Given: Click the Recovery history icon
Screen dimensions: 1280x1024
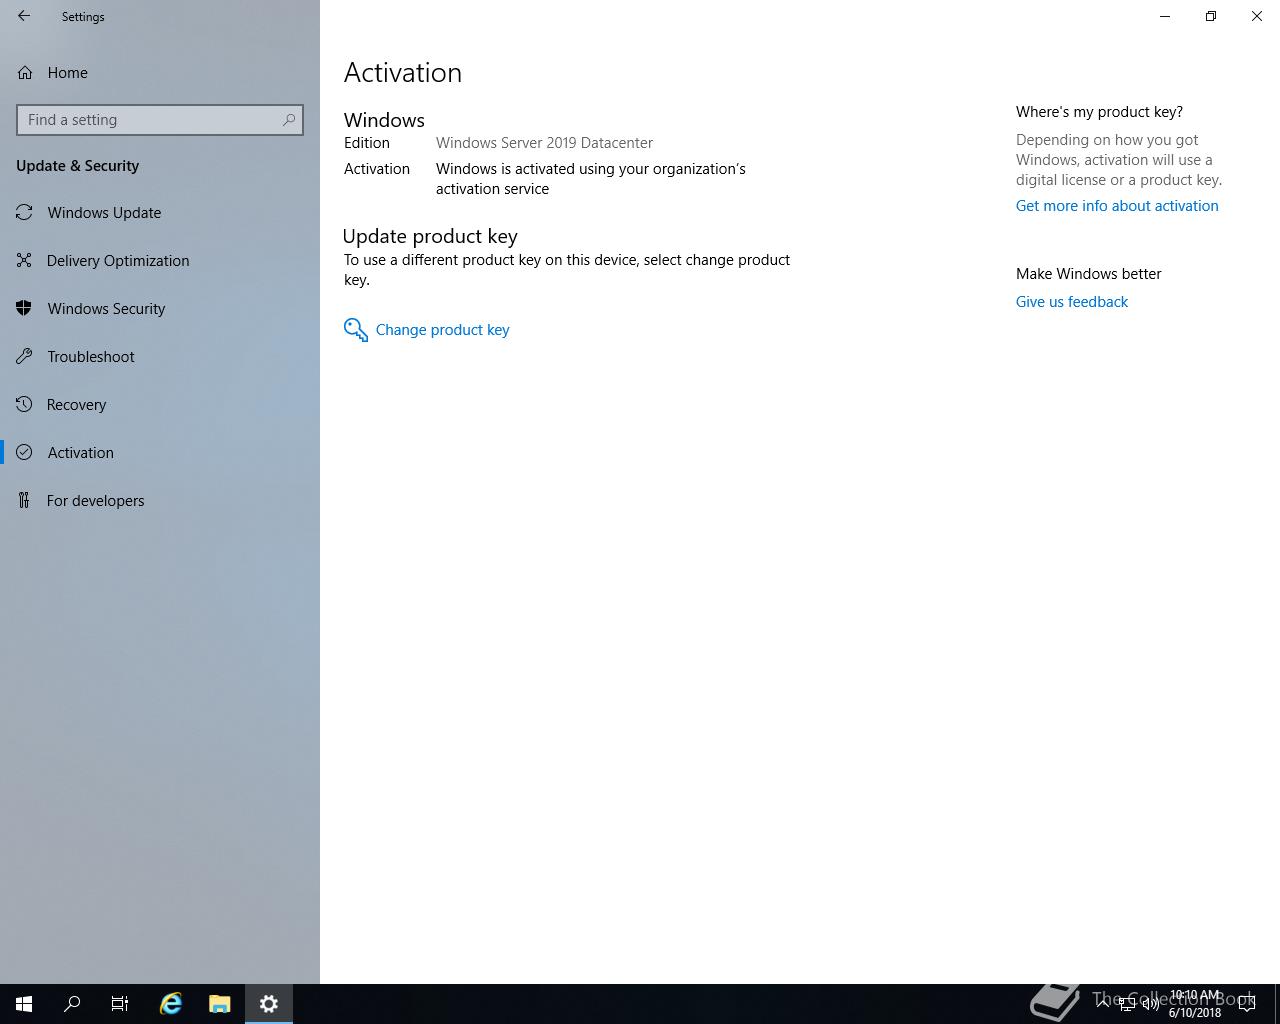Looking at the screenshot, I should (24, 405).
